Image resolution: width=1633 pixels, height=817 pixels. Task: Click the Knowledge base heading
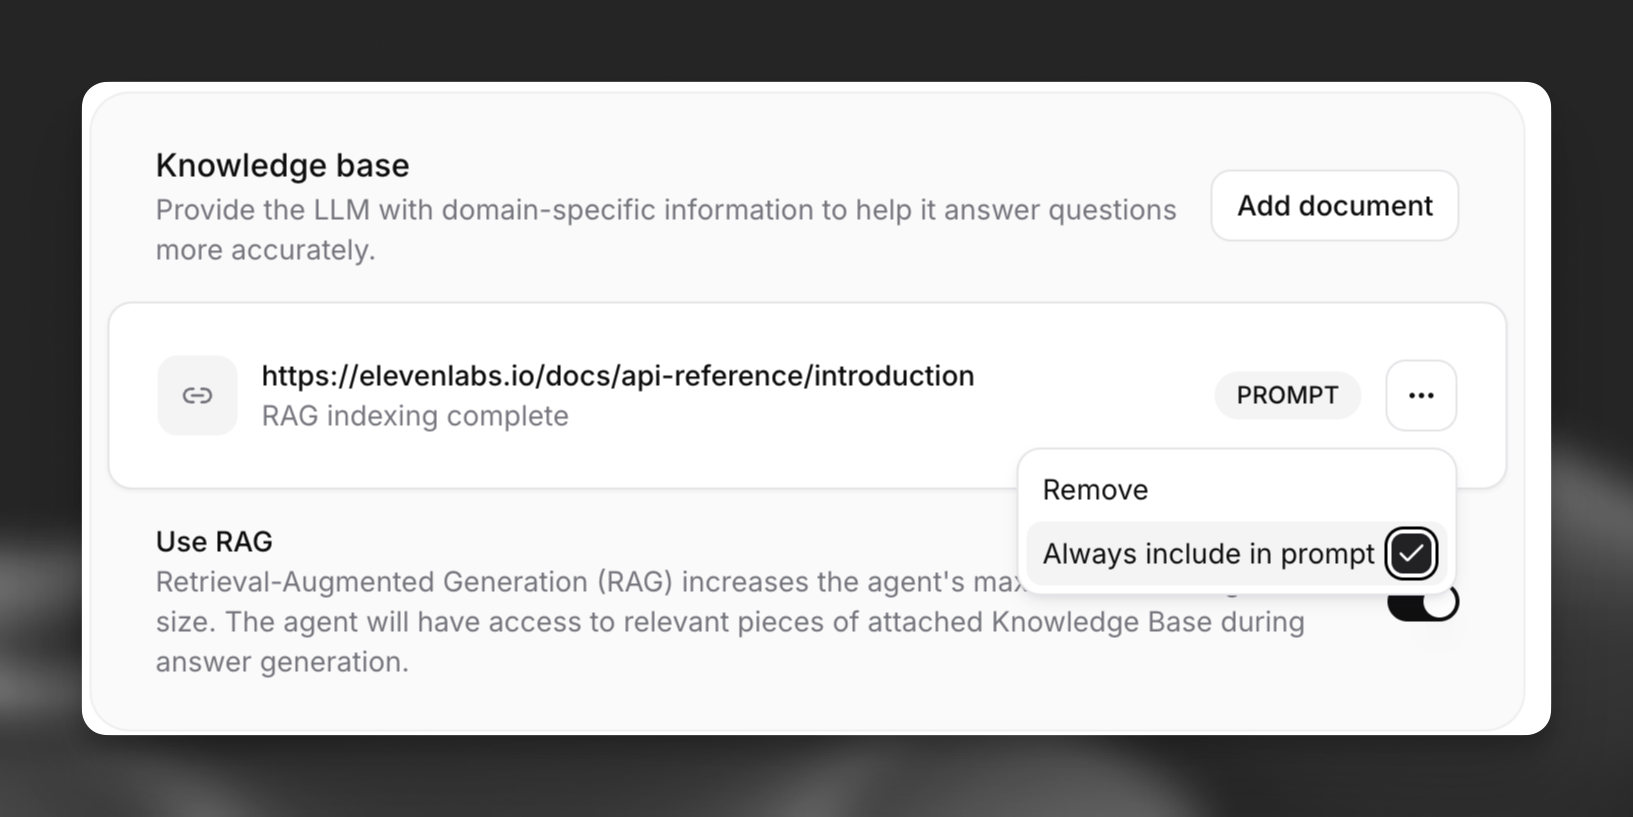(x=282, y=165)
